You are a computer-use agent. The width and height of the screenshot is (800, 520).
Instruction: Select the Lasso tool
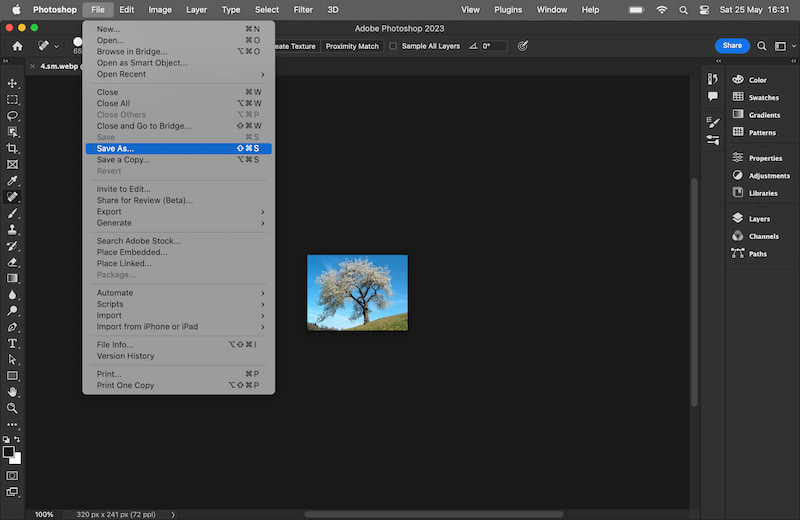tap(12, 116)
